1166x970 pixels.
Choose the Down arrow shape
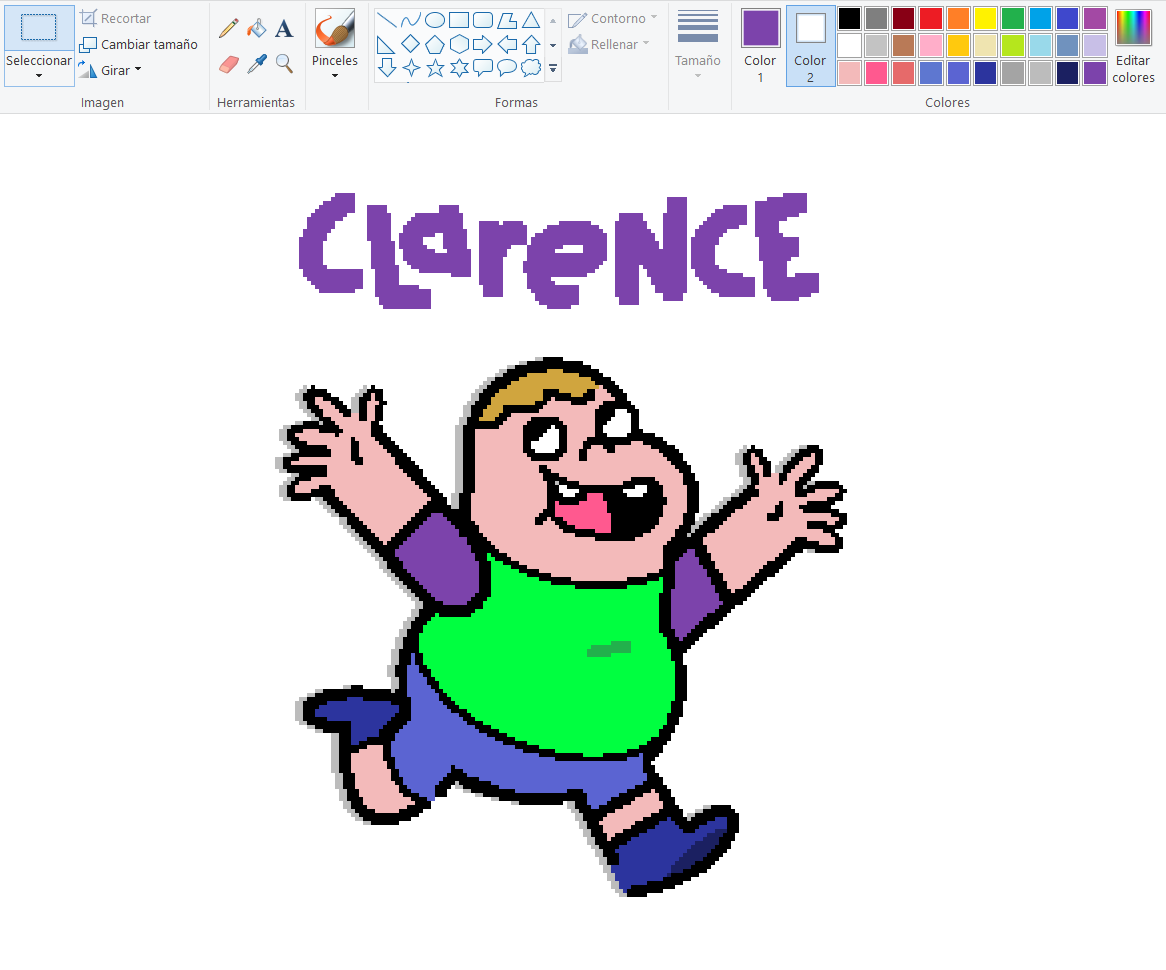pos(387,68)
